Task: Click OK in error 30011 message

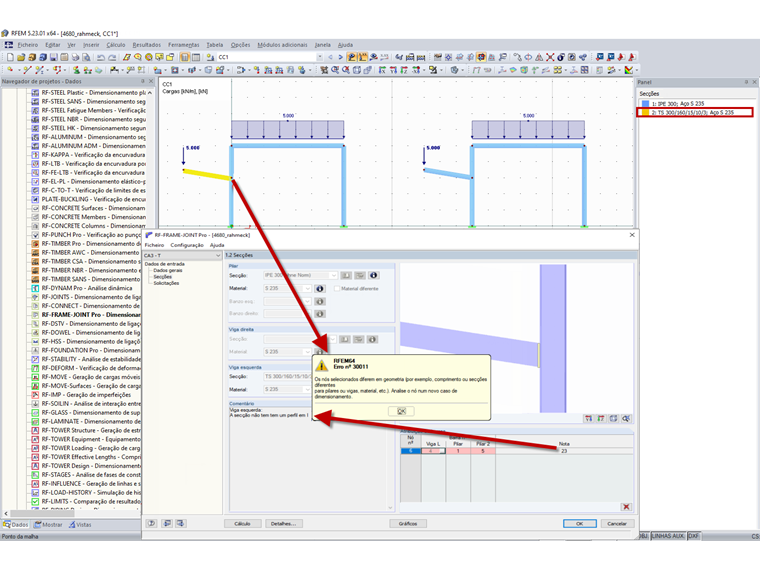Action: tap(401, 411)
